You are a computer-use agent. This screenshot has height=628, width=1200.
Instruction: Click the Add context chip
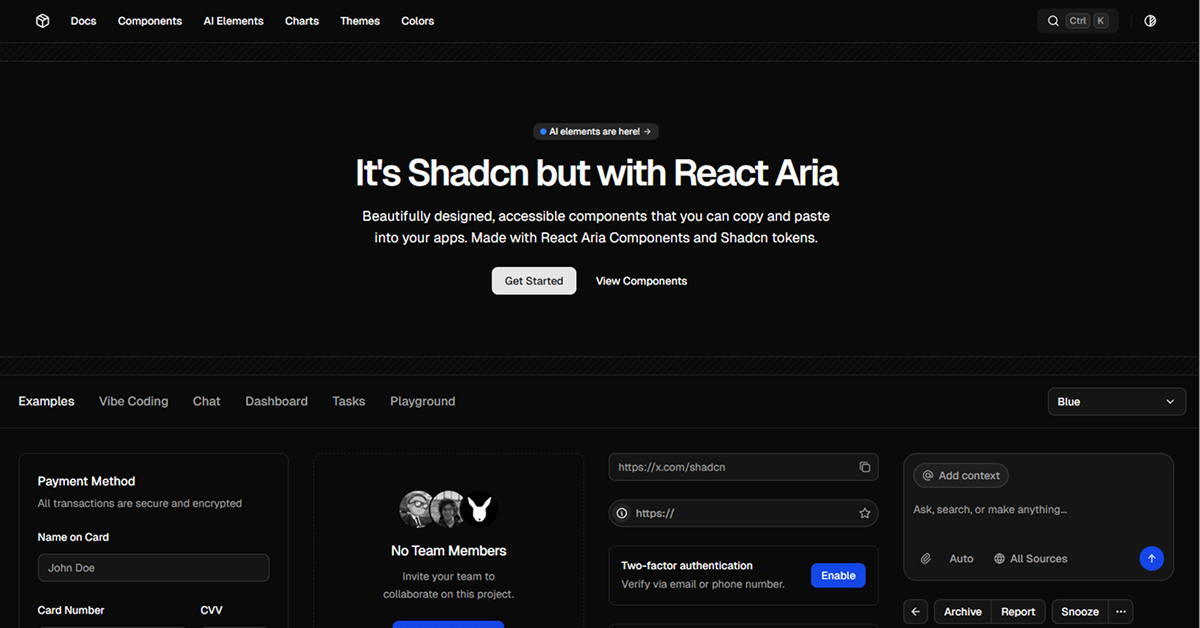click(961, 476)
